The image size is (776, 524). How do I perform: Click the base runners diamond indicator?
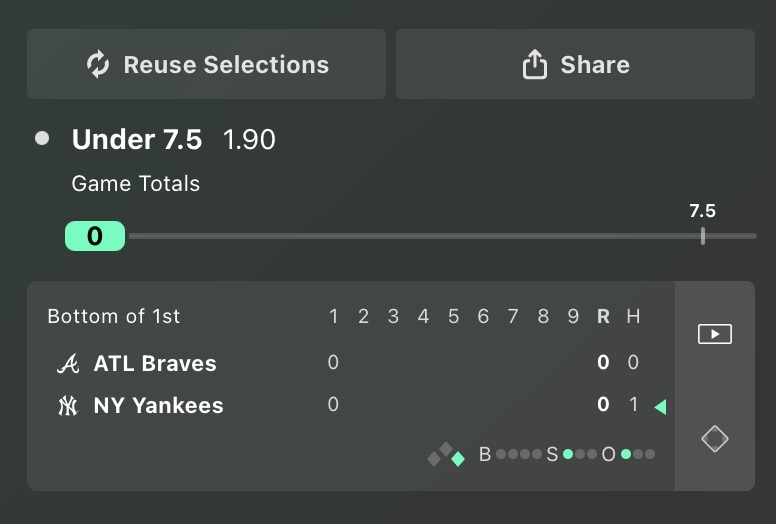tap(446, 454)
